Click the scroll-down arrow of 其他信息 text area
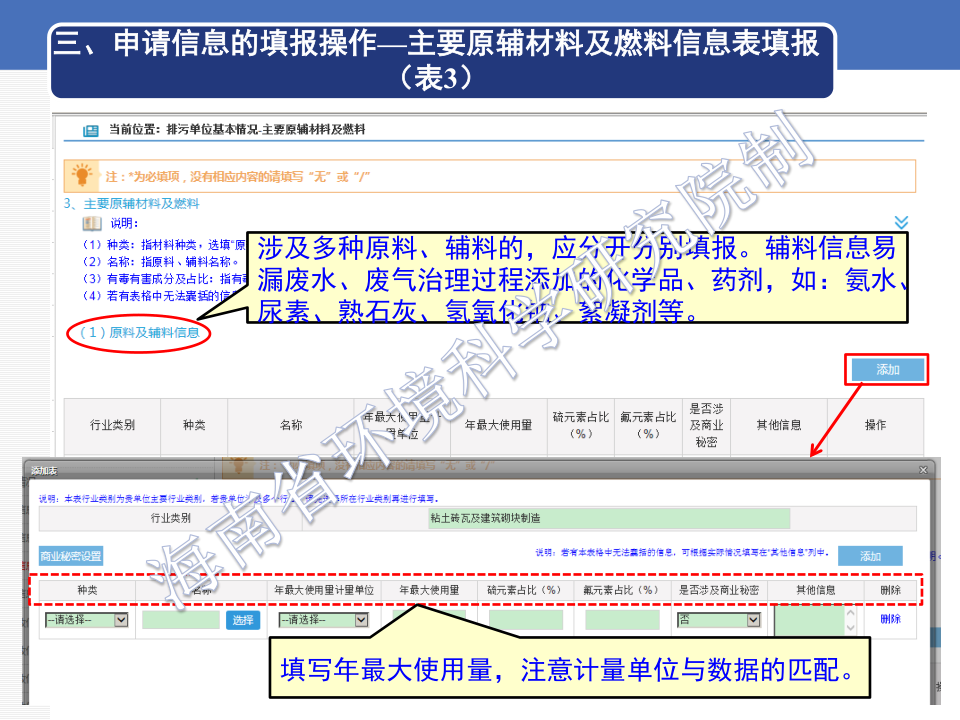The image size is (960, 720). [850, 628]
